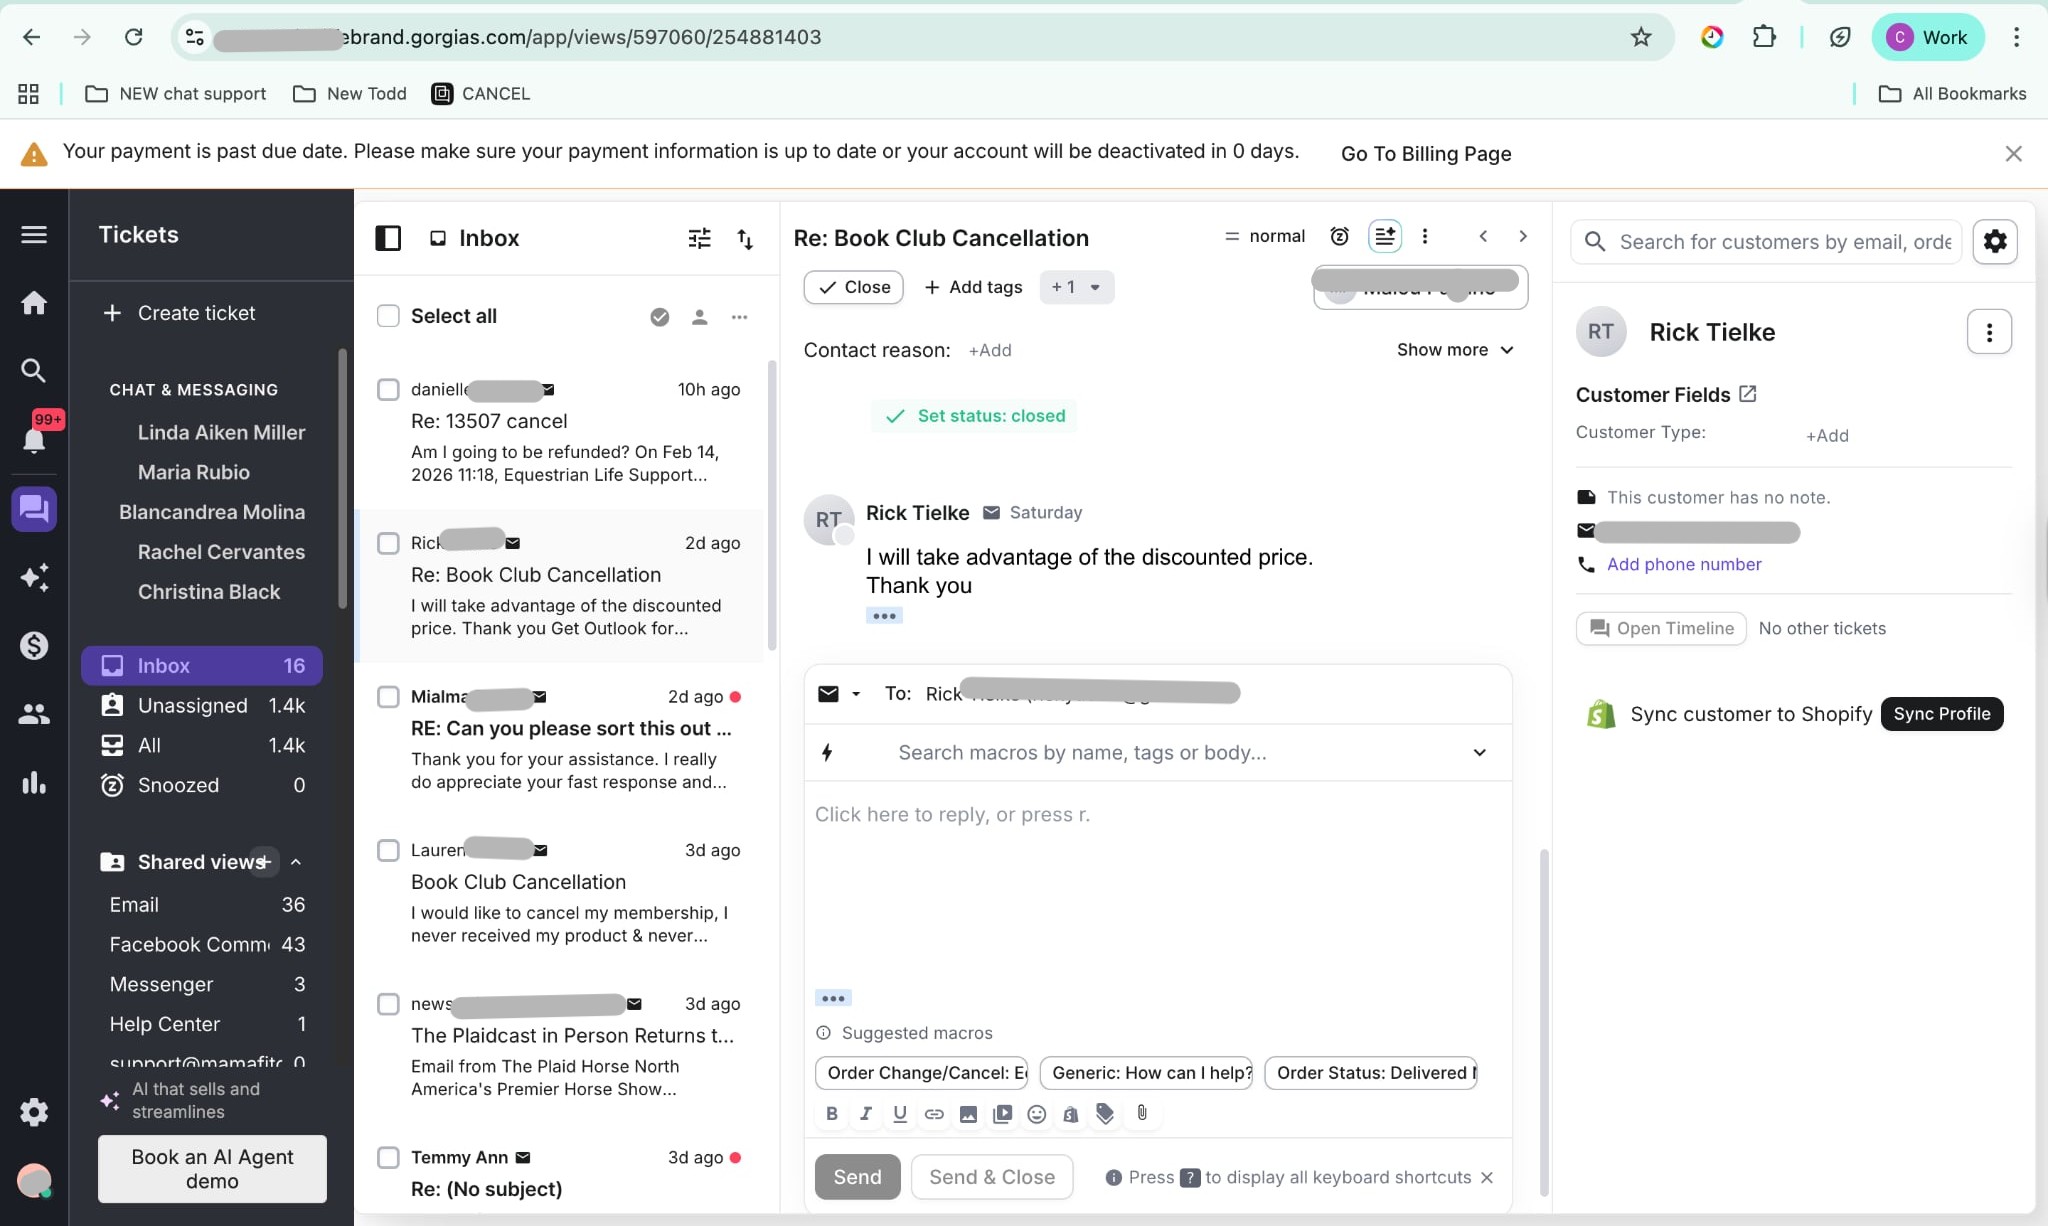
Task: Open inbox filter sliders icon
Action: coord(699,238)
